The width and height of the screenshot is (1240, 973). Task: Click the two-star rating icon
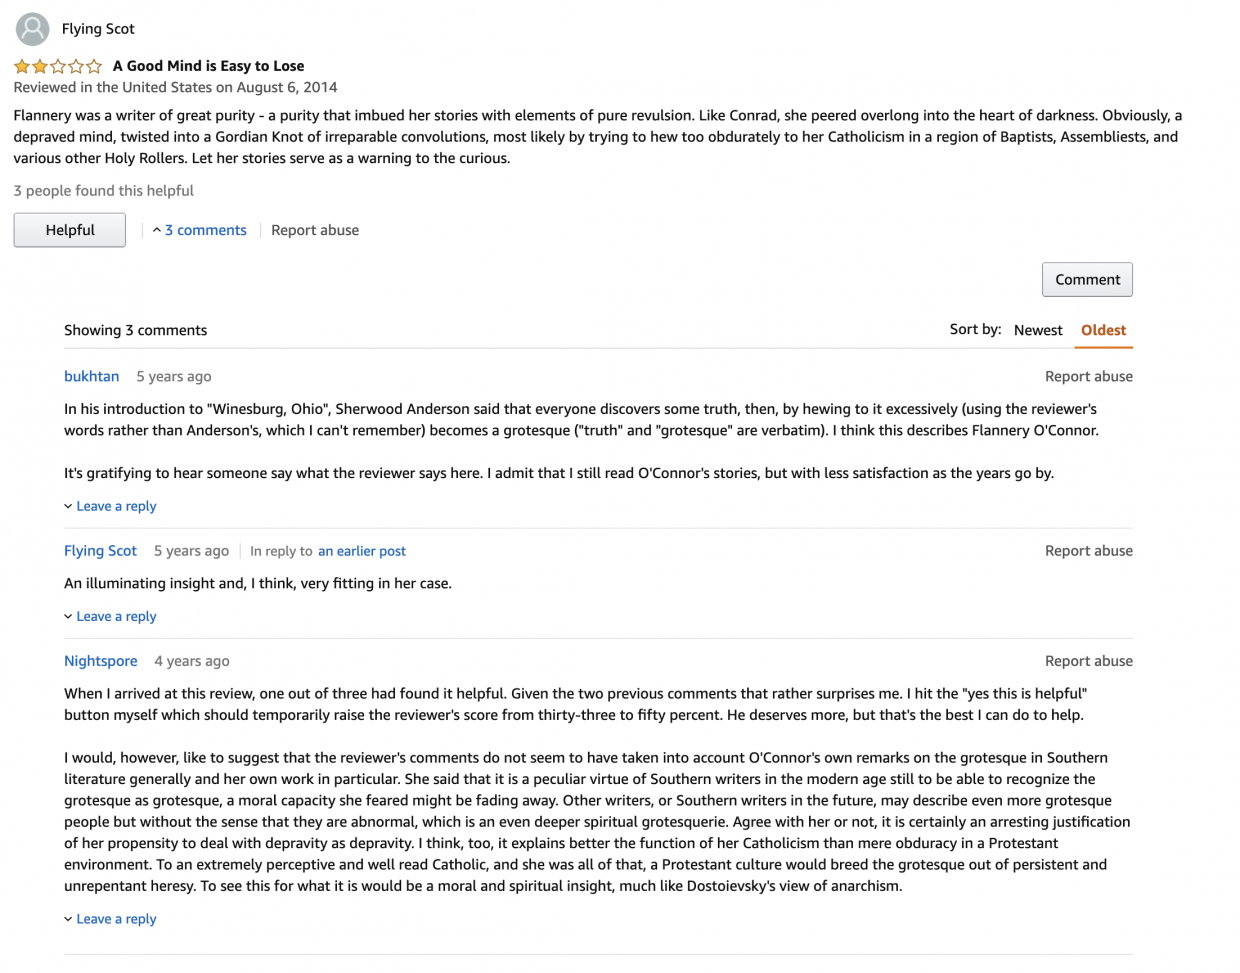point(58,66)
